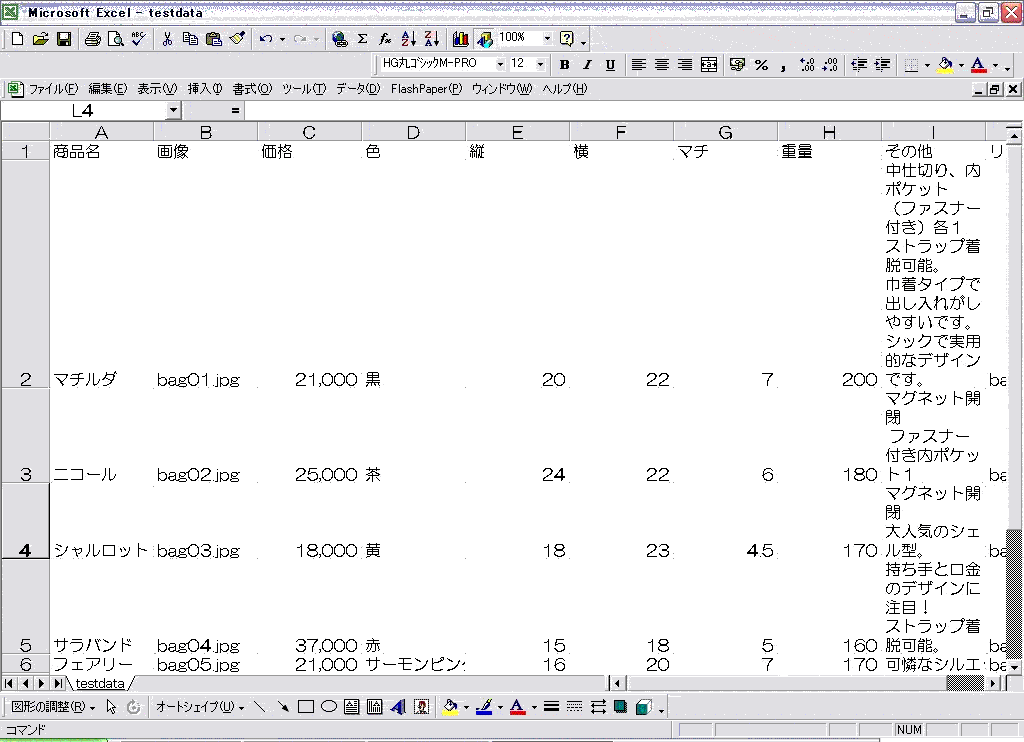Screen dimensions: 1024x742
Task: Apply drawing toolbar line color swatch
Action: click(484, 707)
